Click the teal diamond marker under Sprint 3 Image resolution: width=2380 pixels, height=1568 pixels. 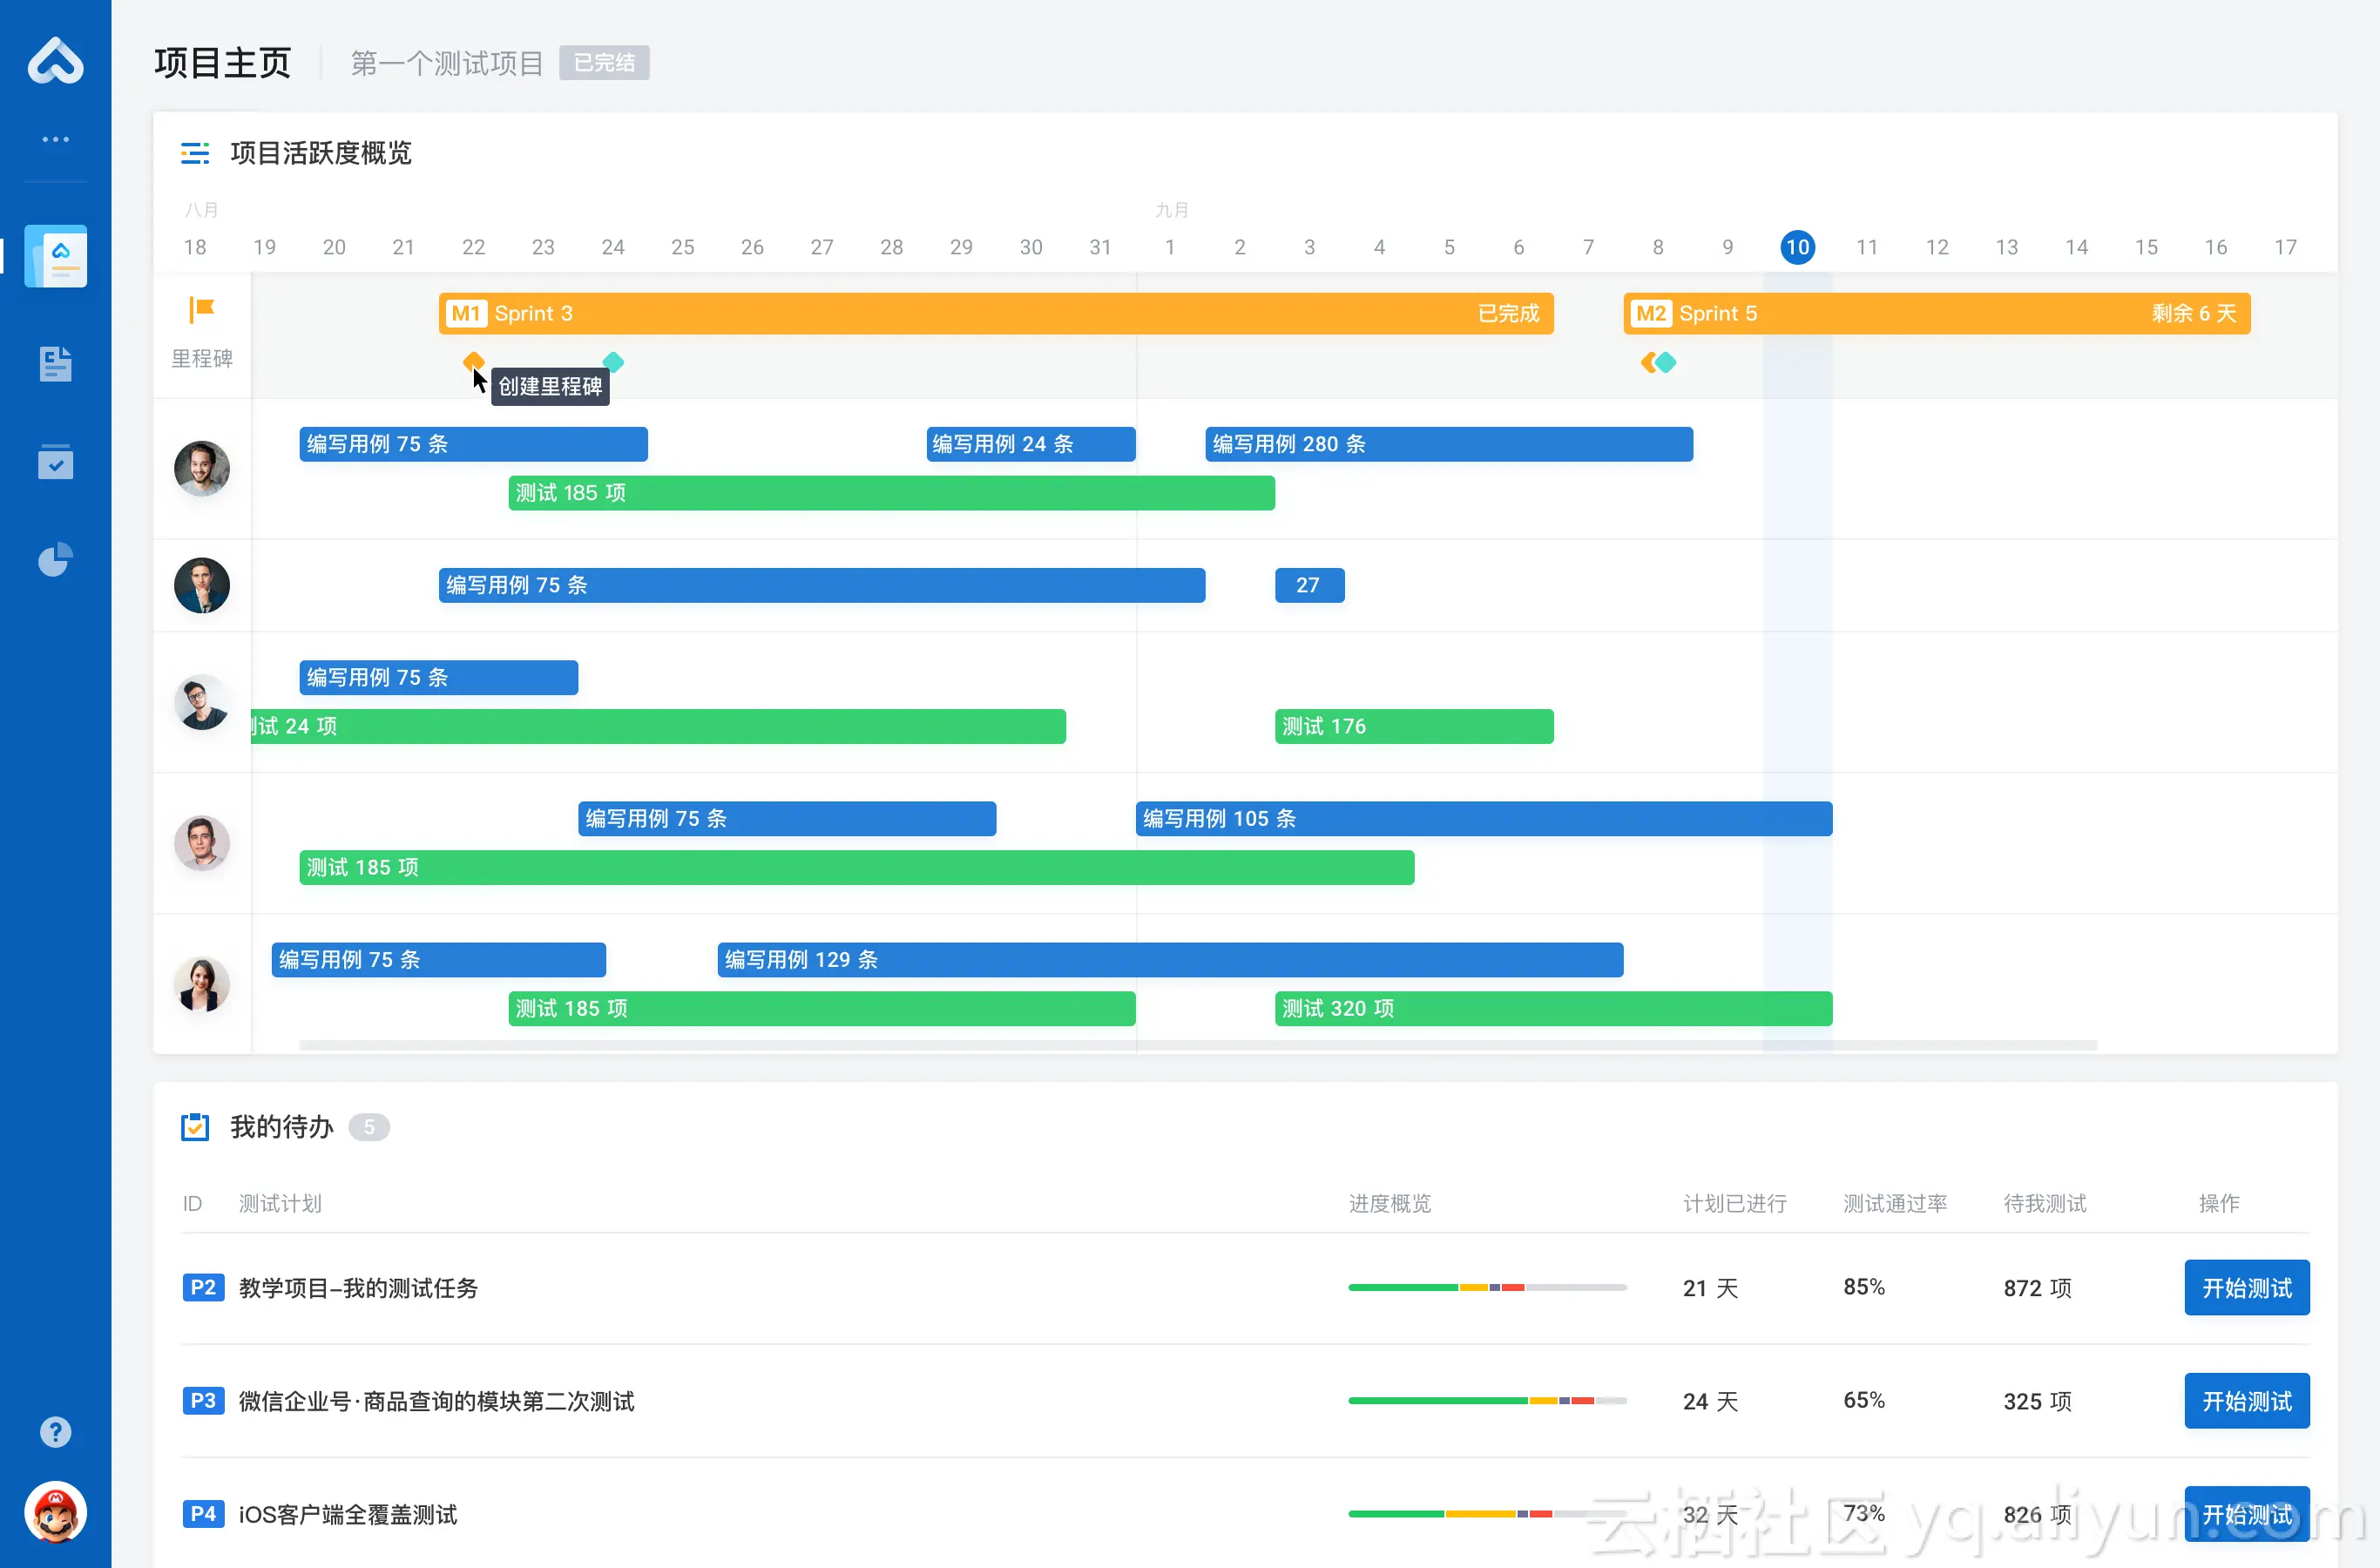tap(613, 362)
